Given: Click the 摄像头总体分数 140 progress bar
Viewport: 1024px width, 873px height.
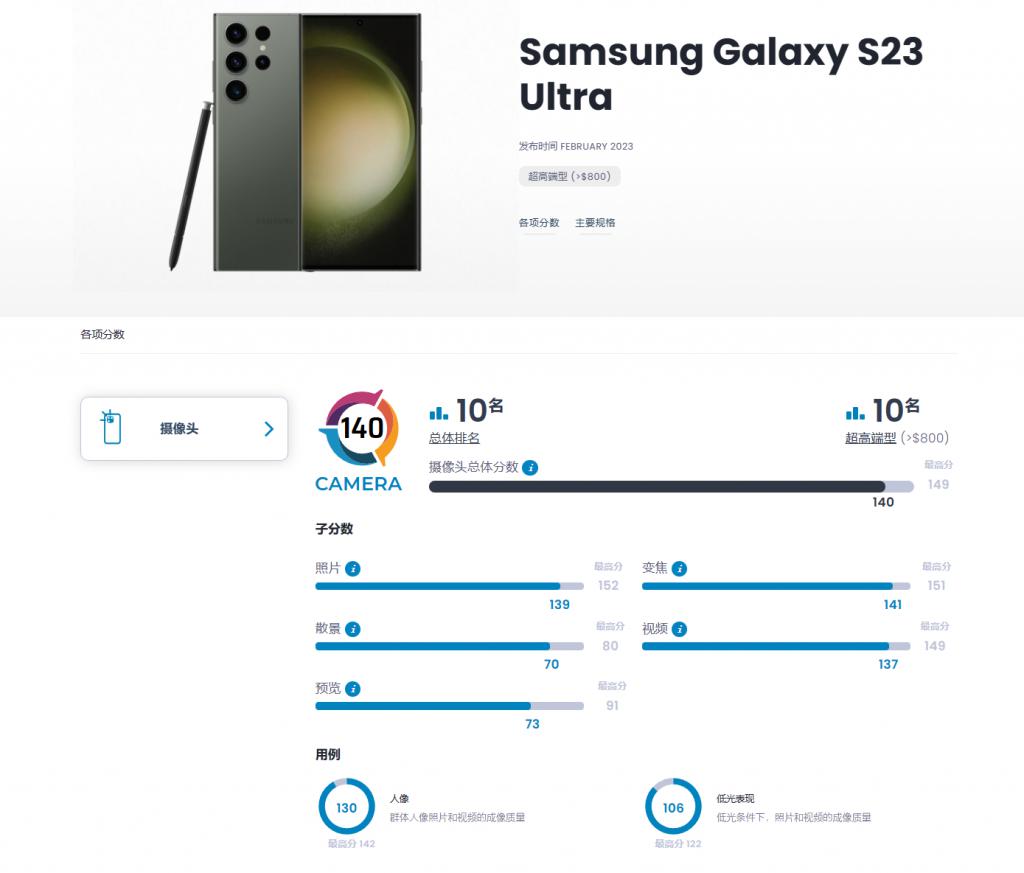Looking at the screenshot, I should (x=671, y=486).
